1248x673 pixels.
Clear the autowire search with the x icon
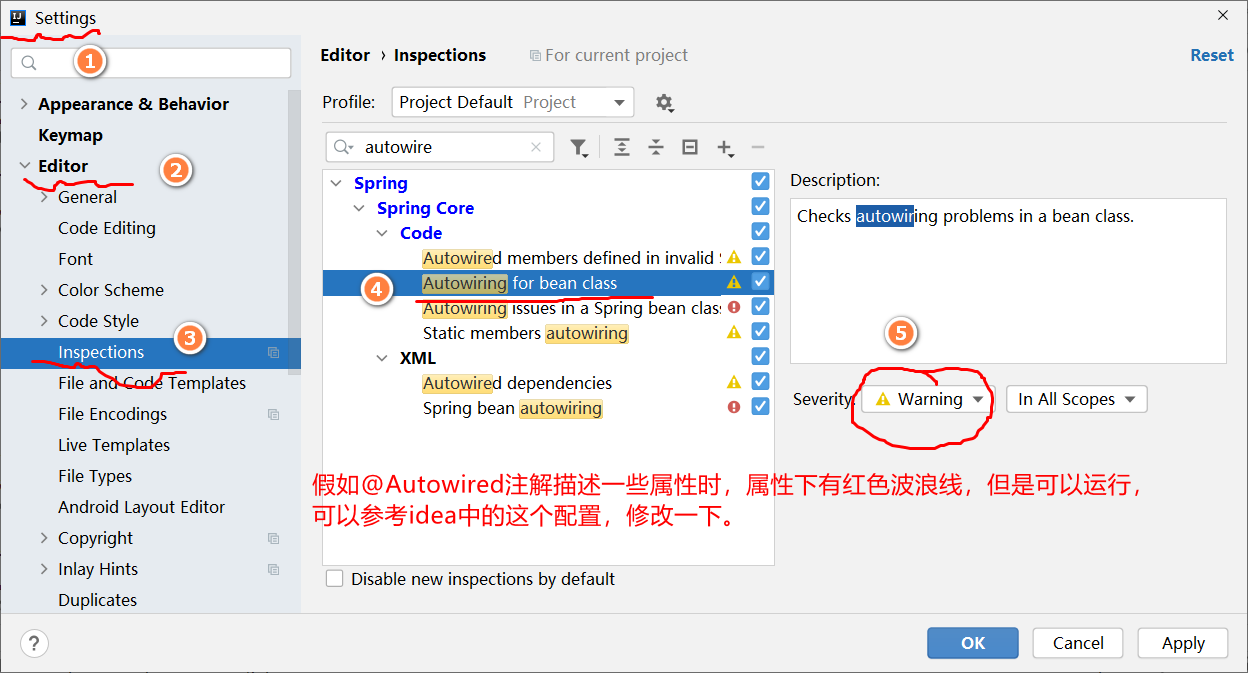(x=537, y=147)
